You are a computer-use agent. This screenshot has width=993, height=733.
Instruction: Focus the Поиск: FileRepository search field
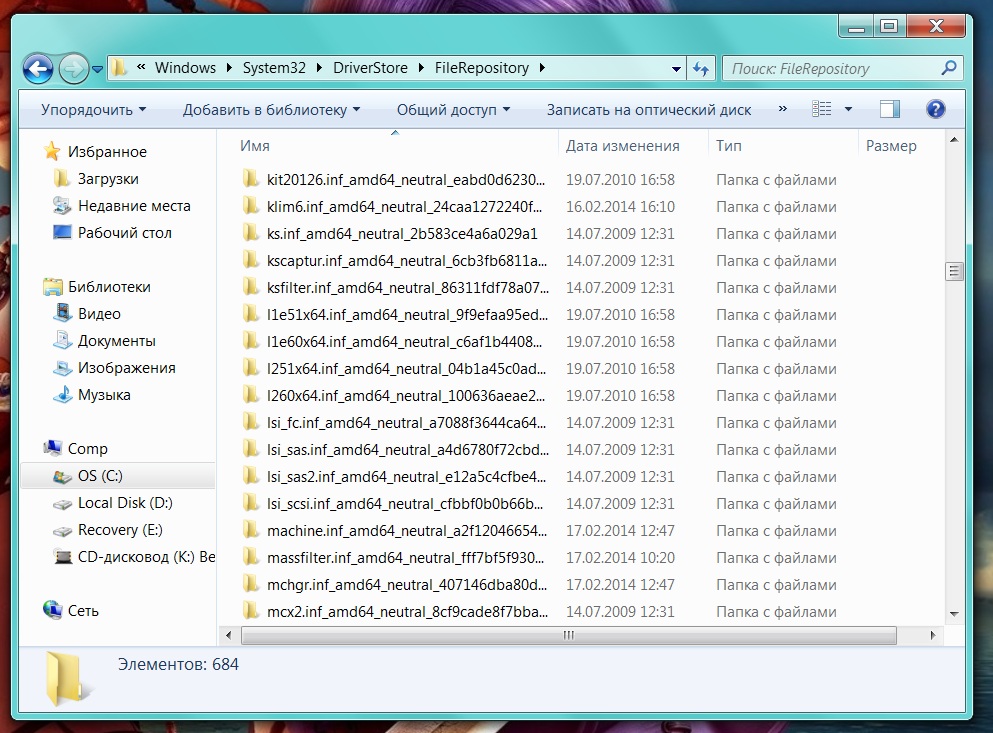[843, 68]
